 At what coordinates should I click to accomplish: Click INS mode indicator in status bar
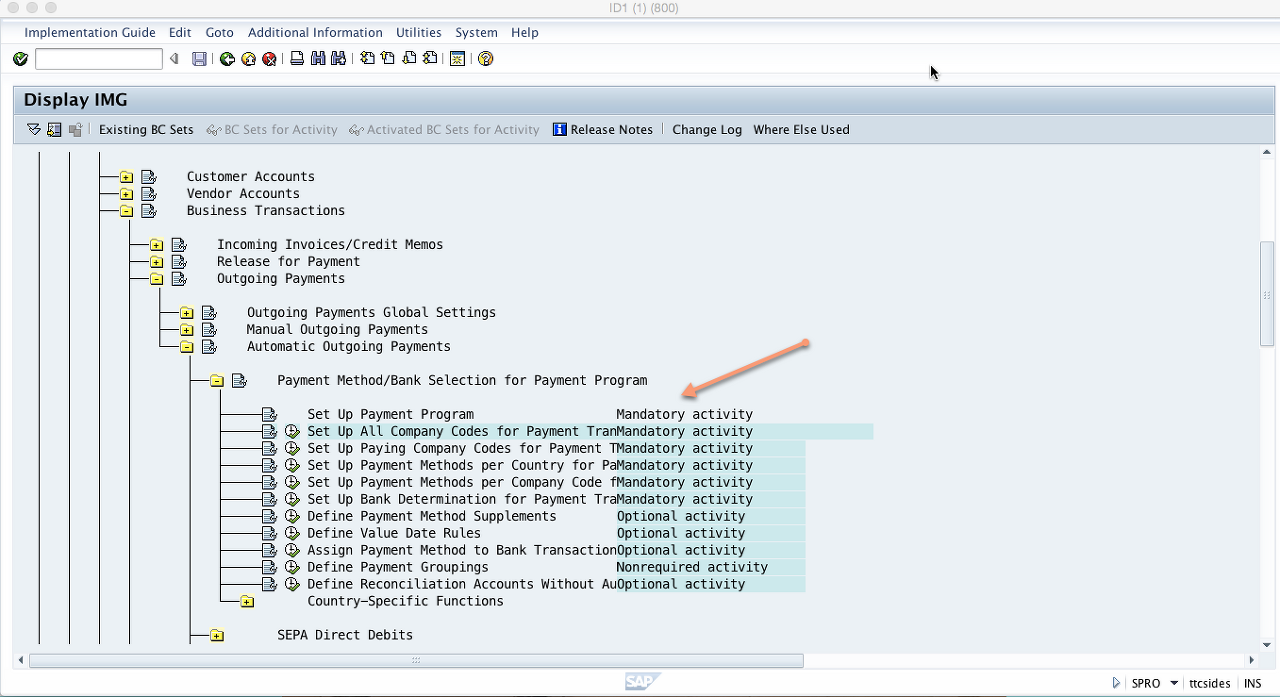coord(1252,684)
